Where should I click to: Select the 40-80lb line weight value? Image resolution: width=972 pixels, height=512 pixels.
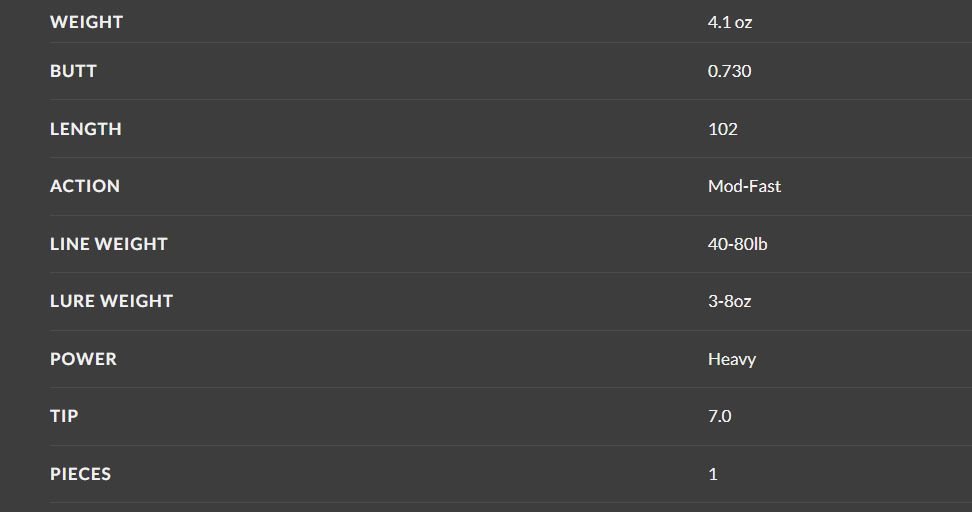tap(737, 244)
